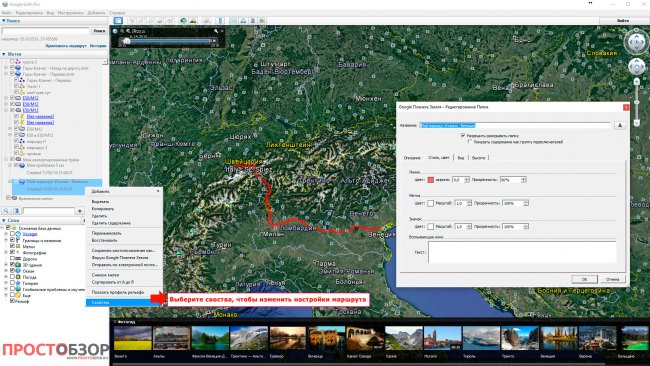Expand the Еще layer node

point(6,295)
